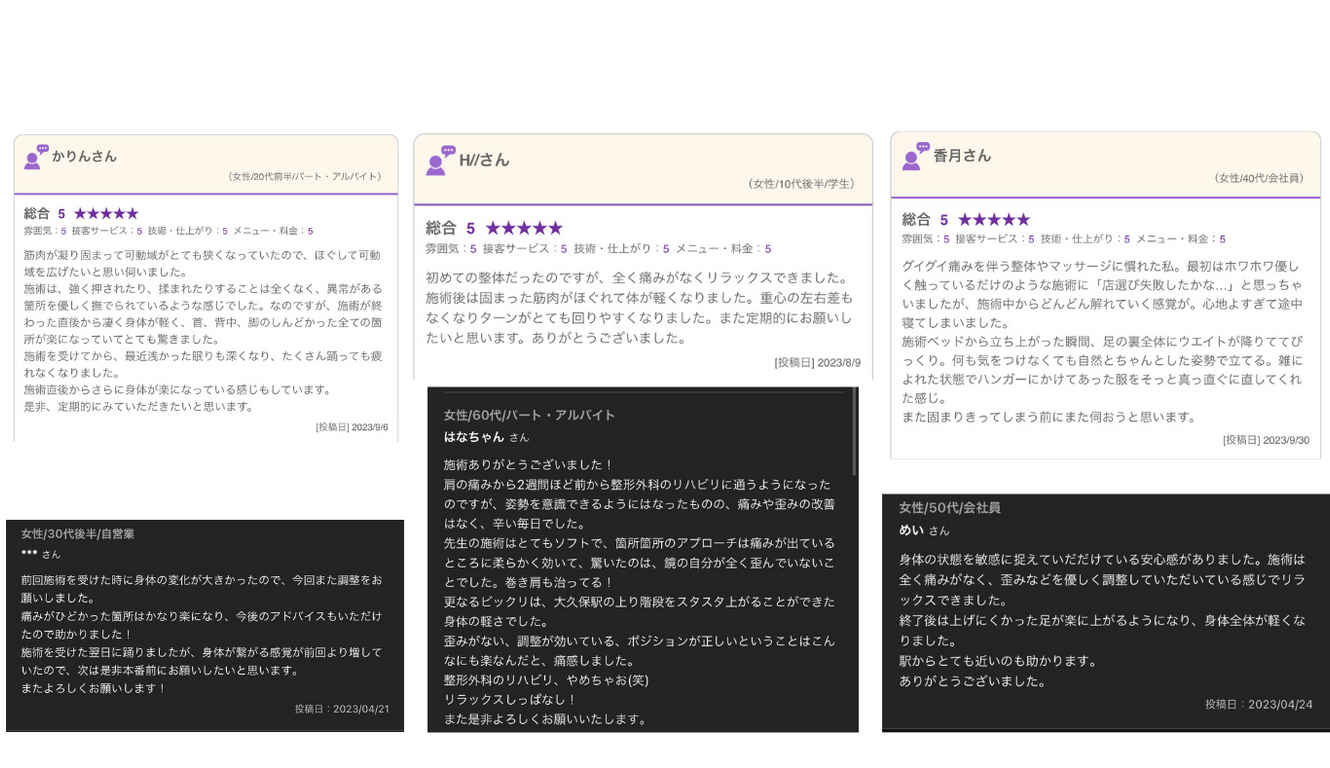Screen dimensions: 1330x768
Task: Click the 投稿日 2023/04/24 date label
Action: click(1258, 704)
